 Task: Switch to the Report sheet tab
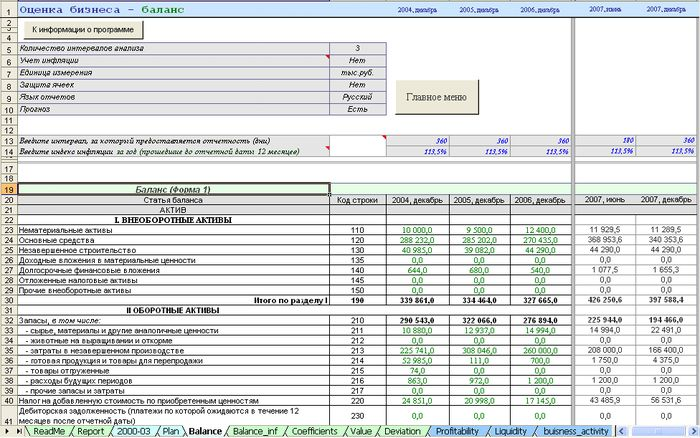[91, 431]
